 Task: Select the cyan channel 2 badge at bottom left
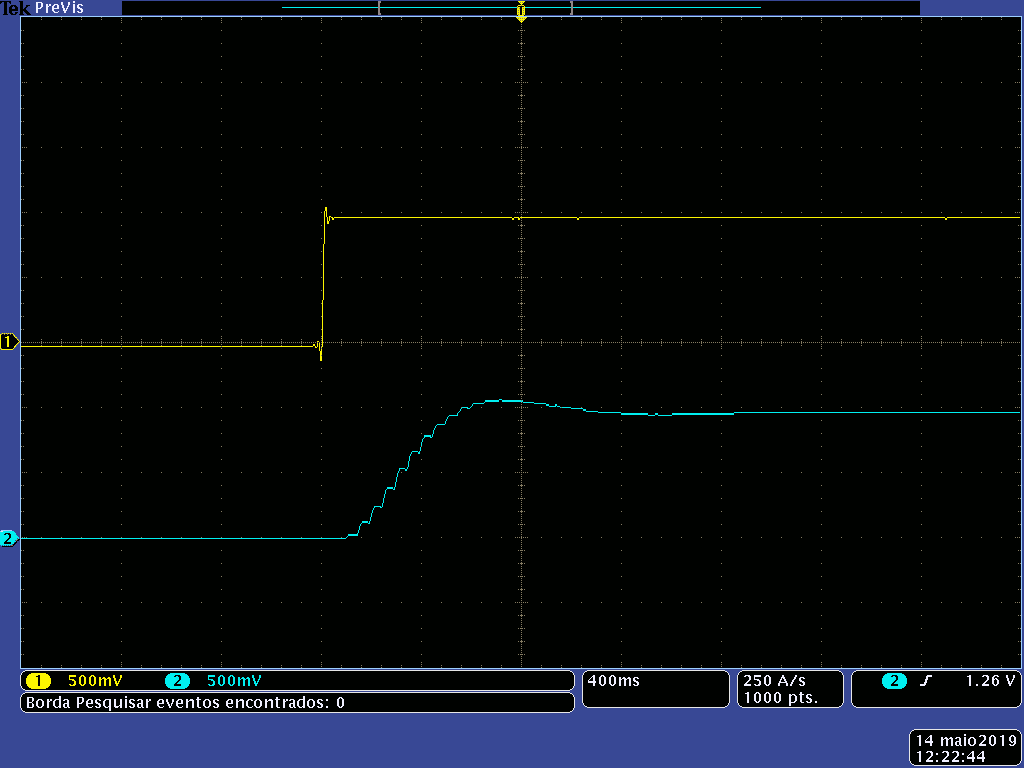177,681
